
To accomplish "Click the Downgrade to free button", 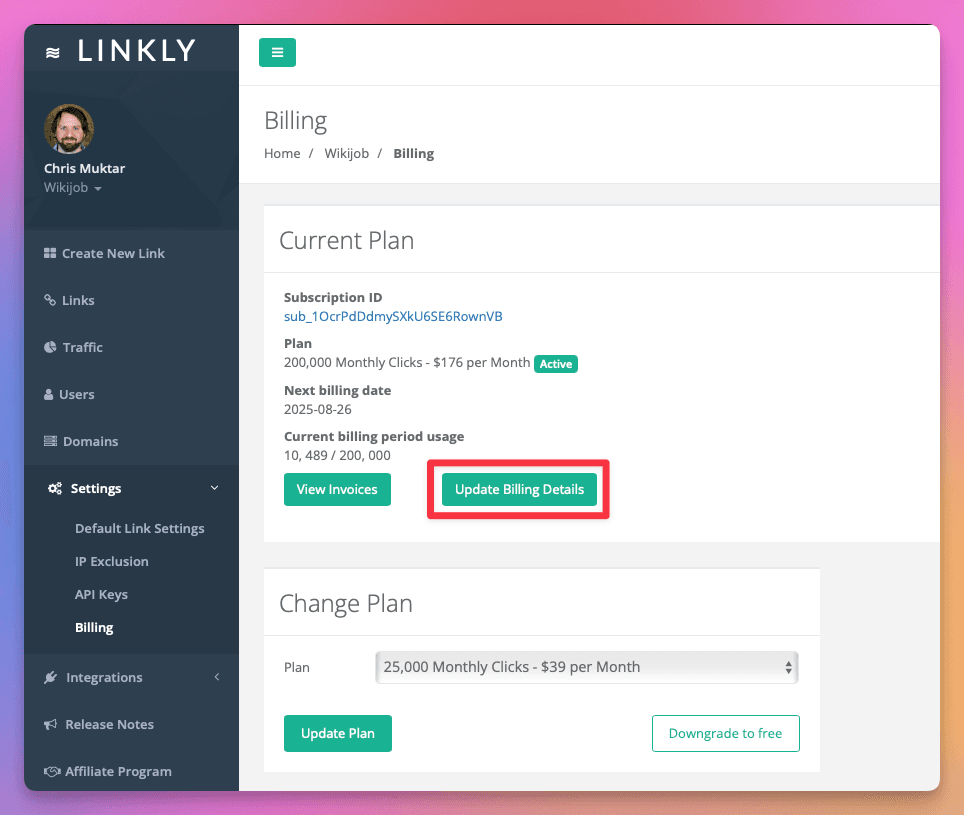I will pos(725,733).
